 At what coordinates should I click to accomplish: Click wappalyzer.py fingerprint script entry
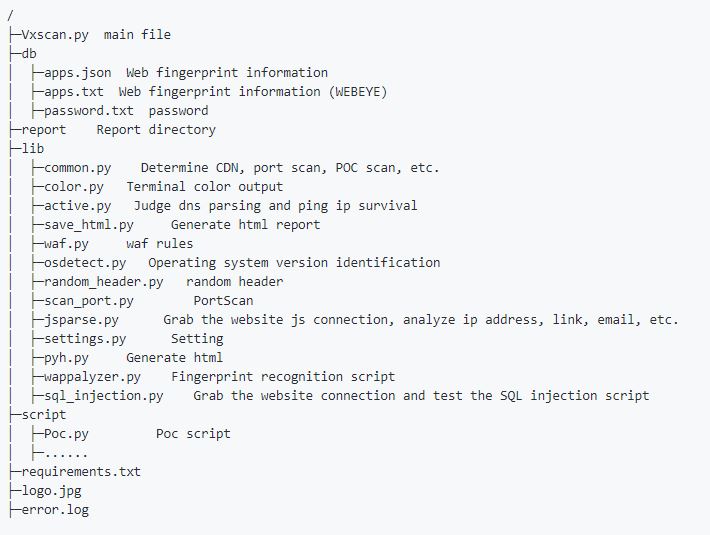pos(92,377)
